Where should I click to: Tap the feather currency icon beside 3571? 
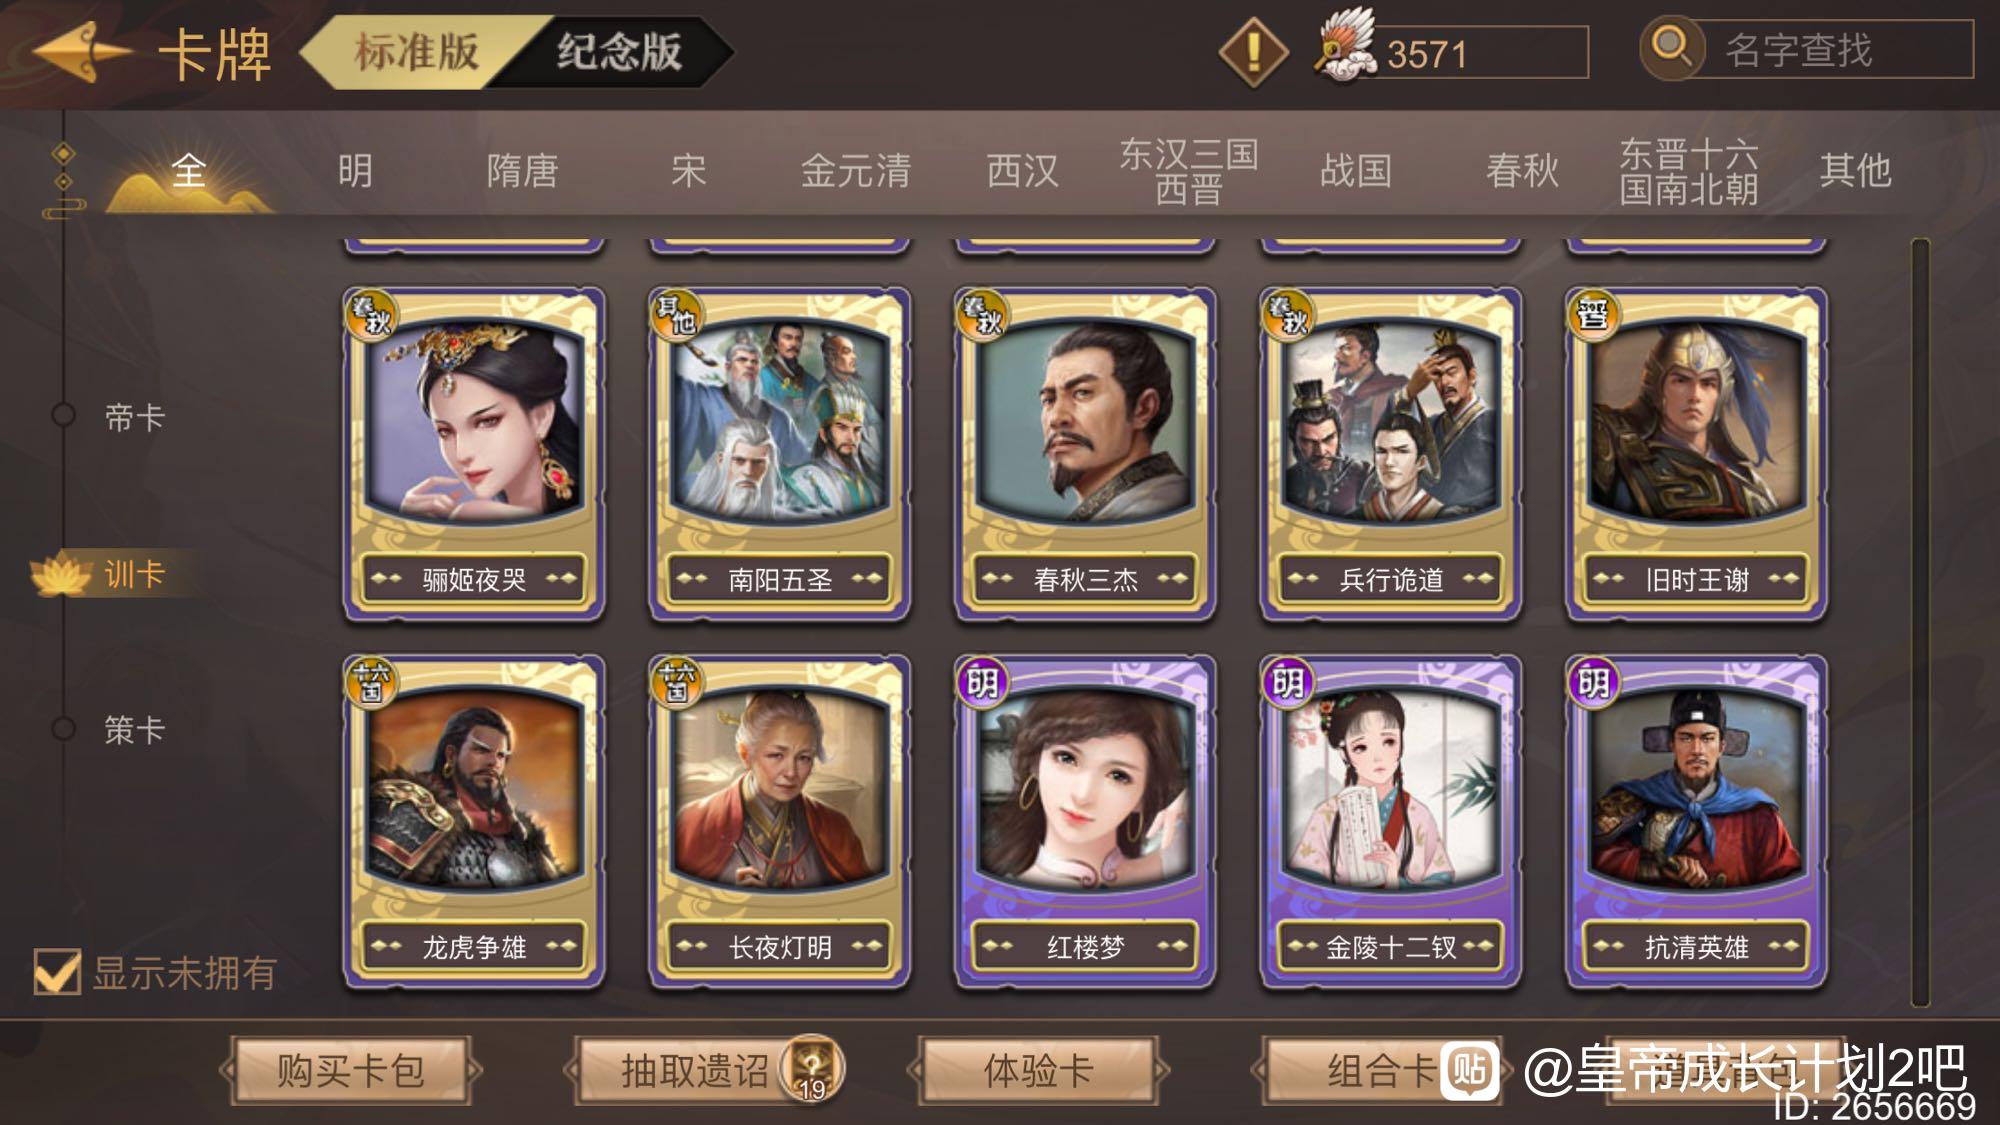pos(1345,47)
